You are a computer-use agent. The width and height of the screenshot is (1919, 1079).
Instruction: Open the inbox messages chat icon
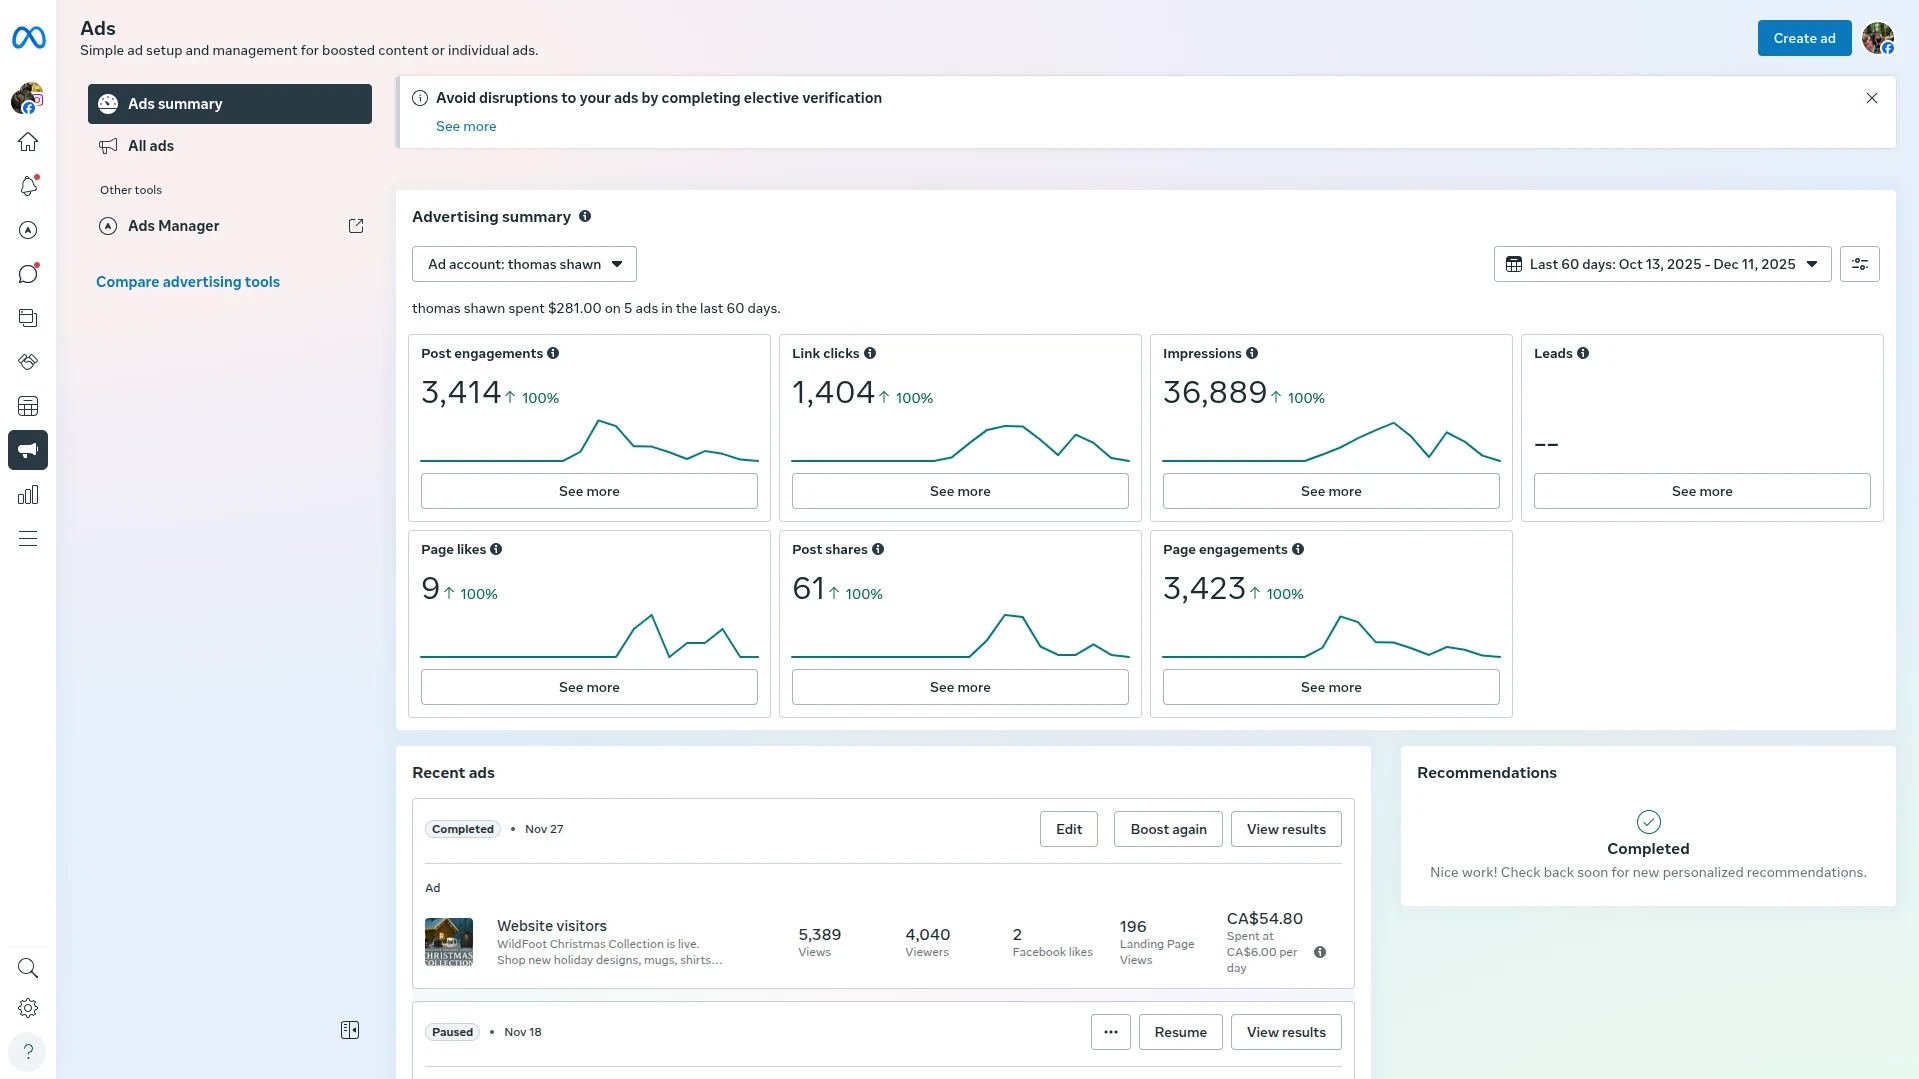(x=28, y=274)
